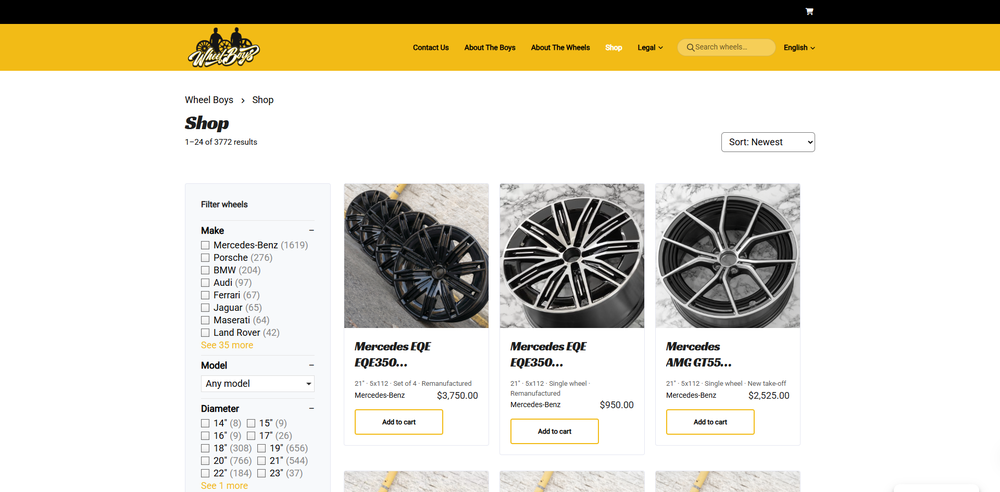1000x492 pixels.
Task: Collapse the Model filter section
Action: click(x=311, y=366)
